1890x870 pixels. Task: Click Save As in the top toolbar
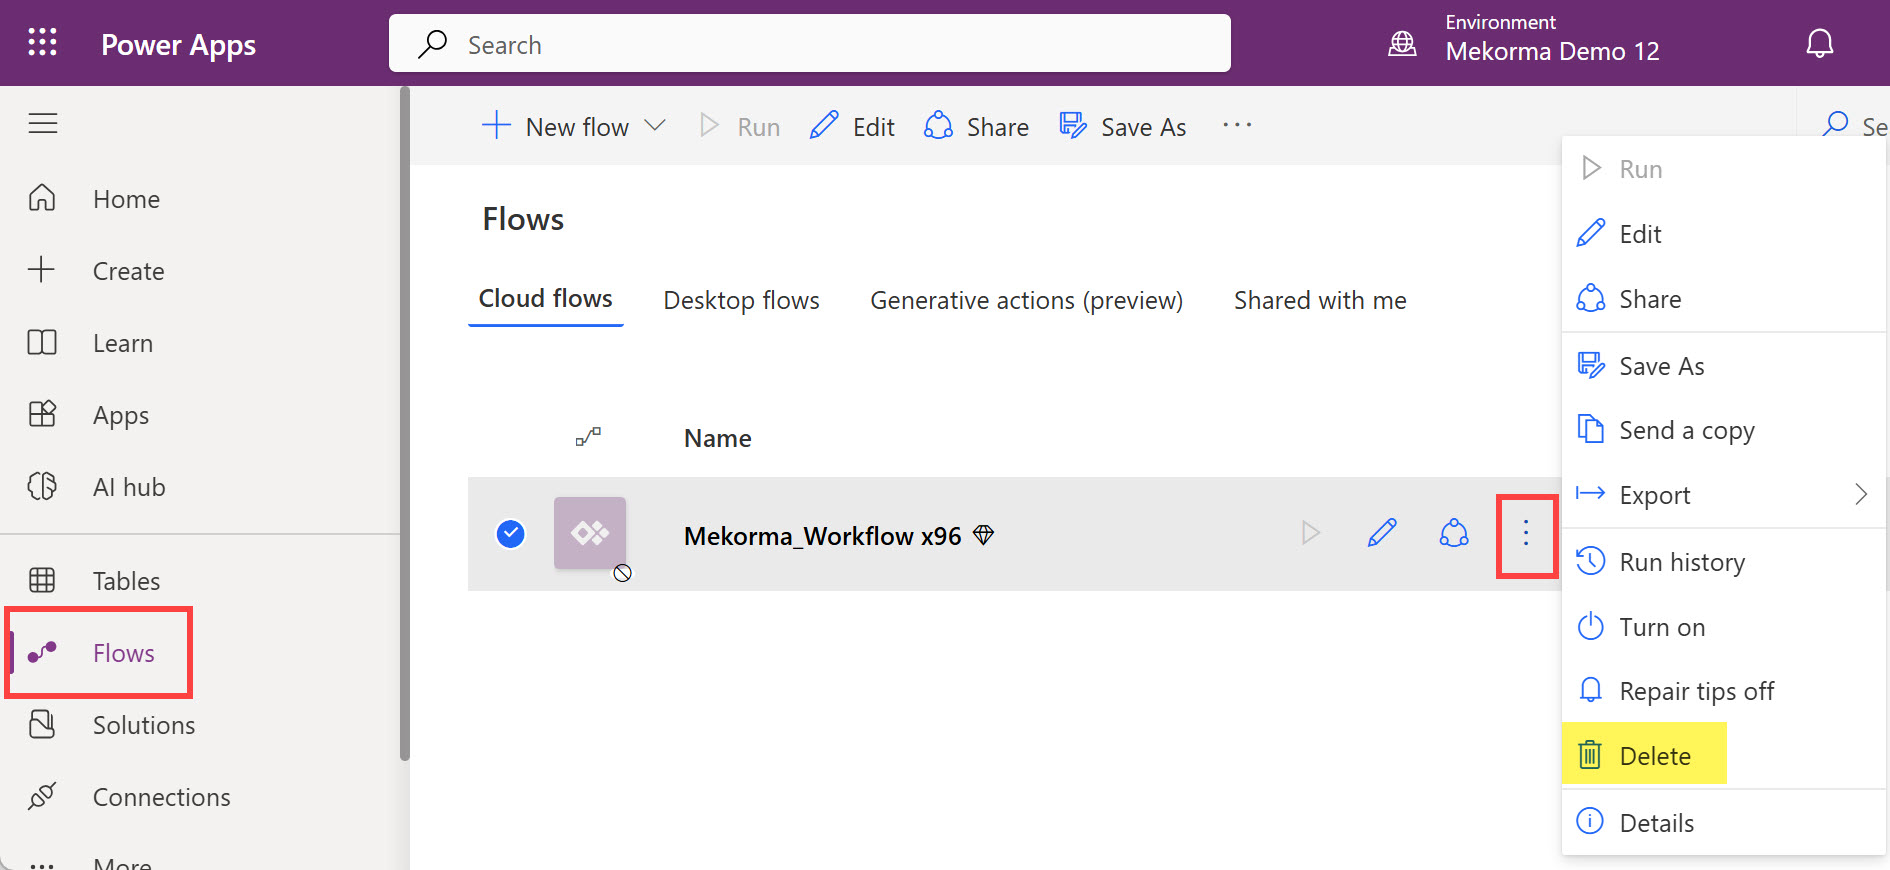[x=1123, y=127]
